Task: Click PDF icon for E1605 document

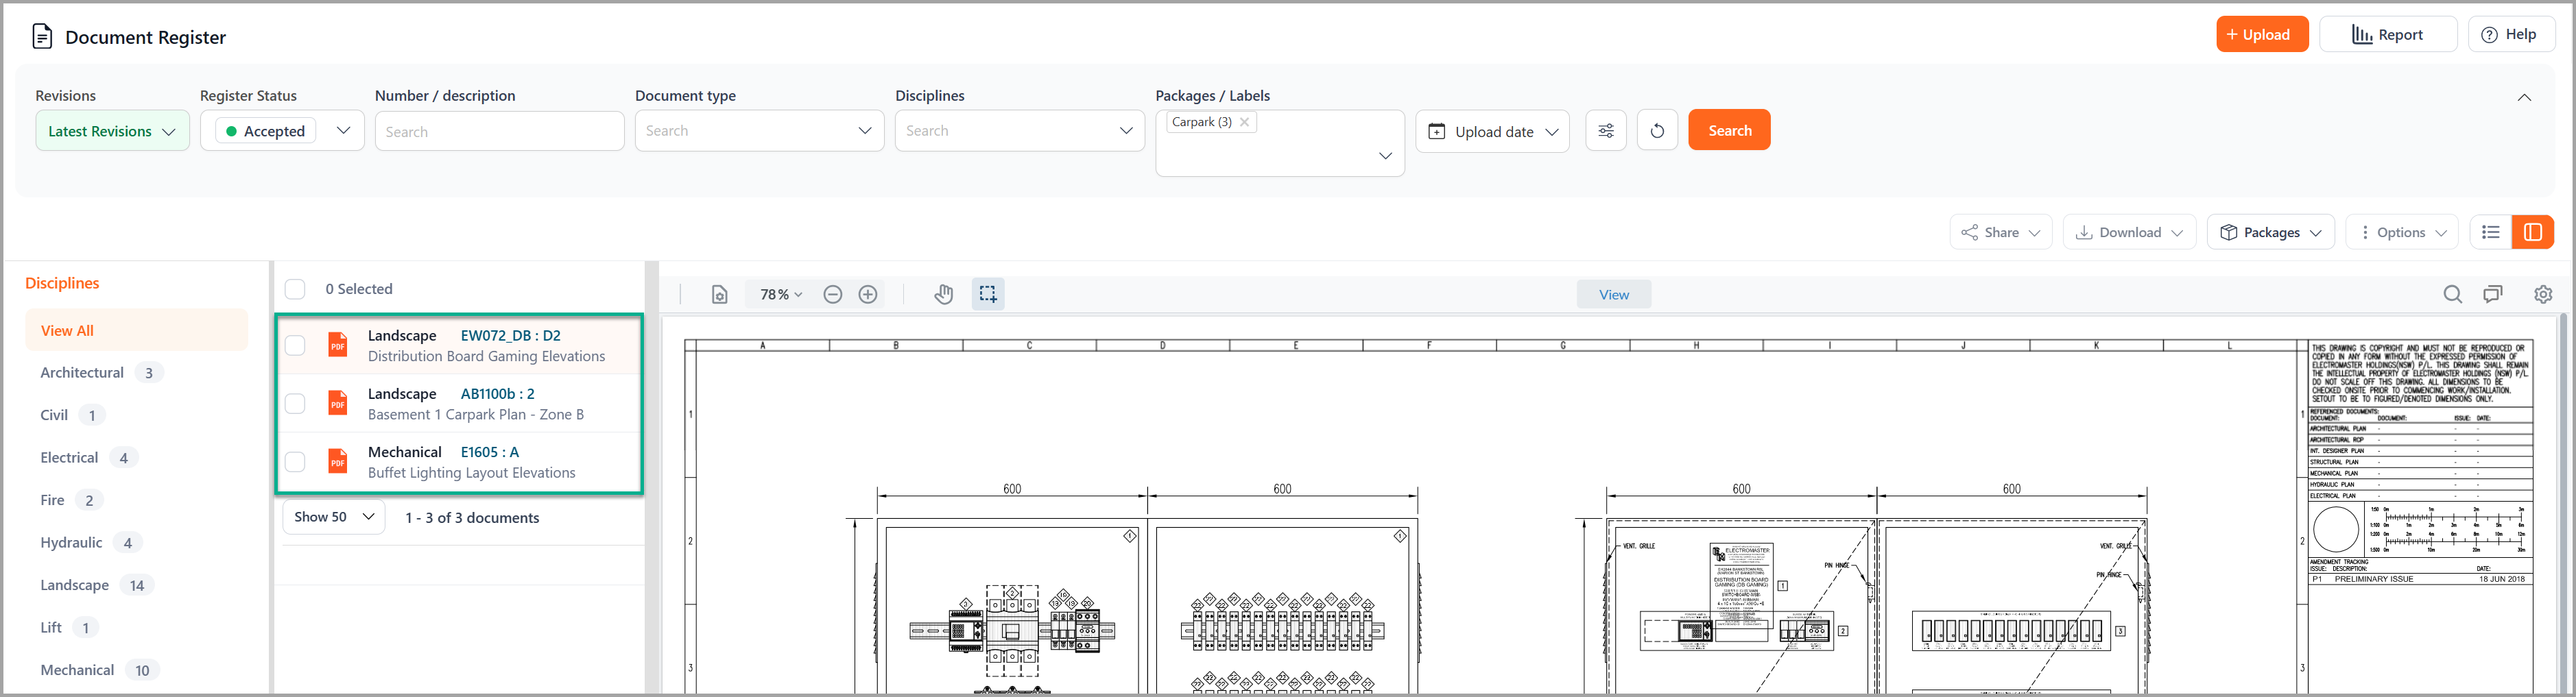Action: tap(338, 461)
